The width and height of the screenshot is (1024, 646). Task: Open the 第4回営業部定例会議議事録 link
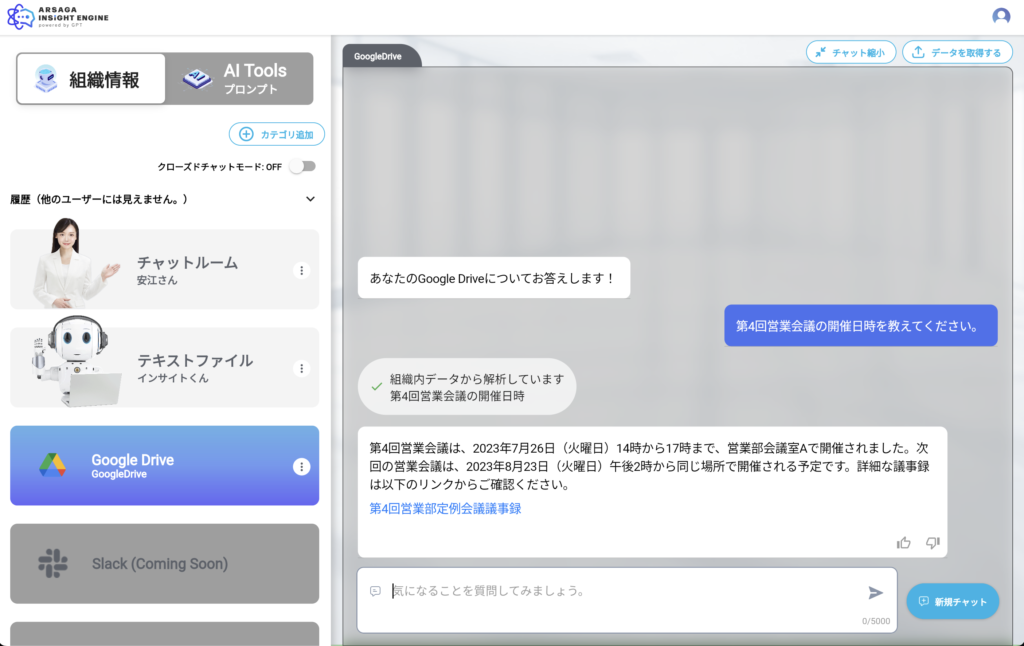(445, 508)
